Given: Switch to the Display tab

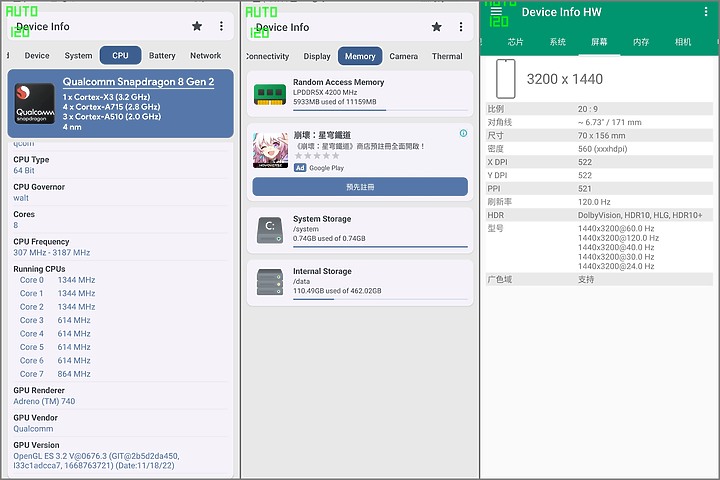Looking at the screenshot, I should point(317,56).
